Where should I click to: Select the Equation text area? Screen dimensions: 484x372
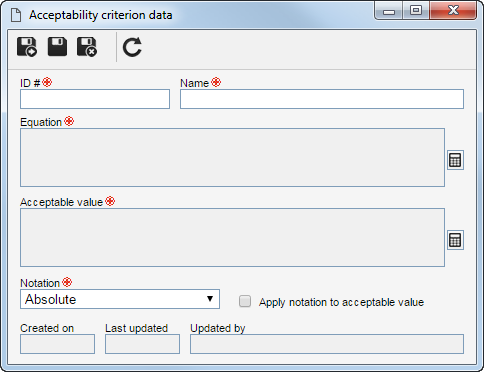point(232,158)
